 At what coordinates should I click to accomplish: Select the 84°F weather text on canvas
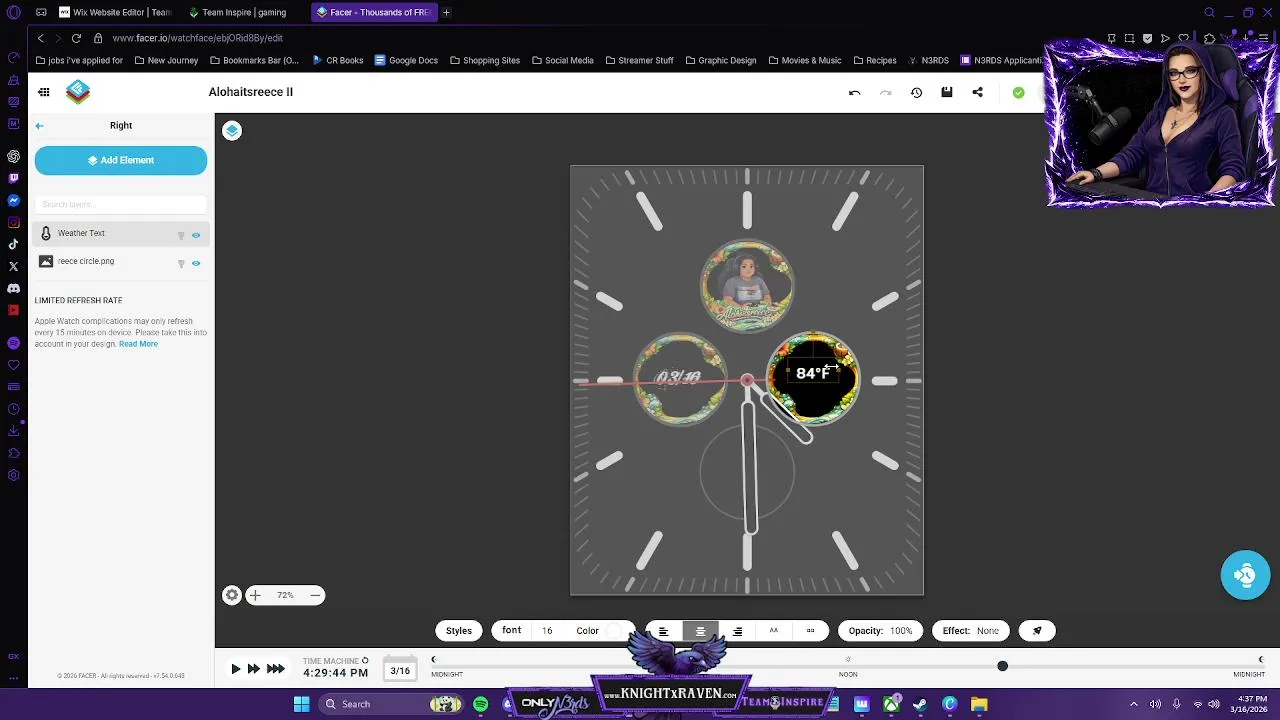pyautogui.click(x=813, y=373)
